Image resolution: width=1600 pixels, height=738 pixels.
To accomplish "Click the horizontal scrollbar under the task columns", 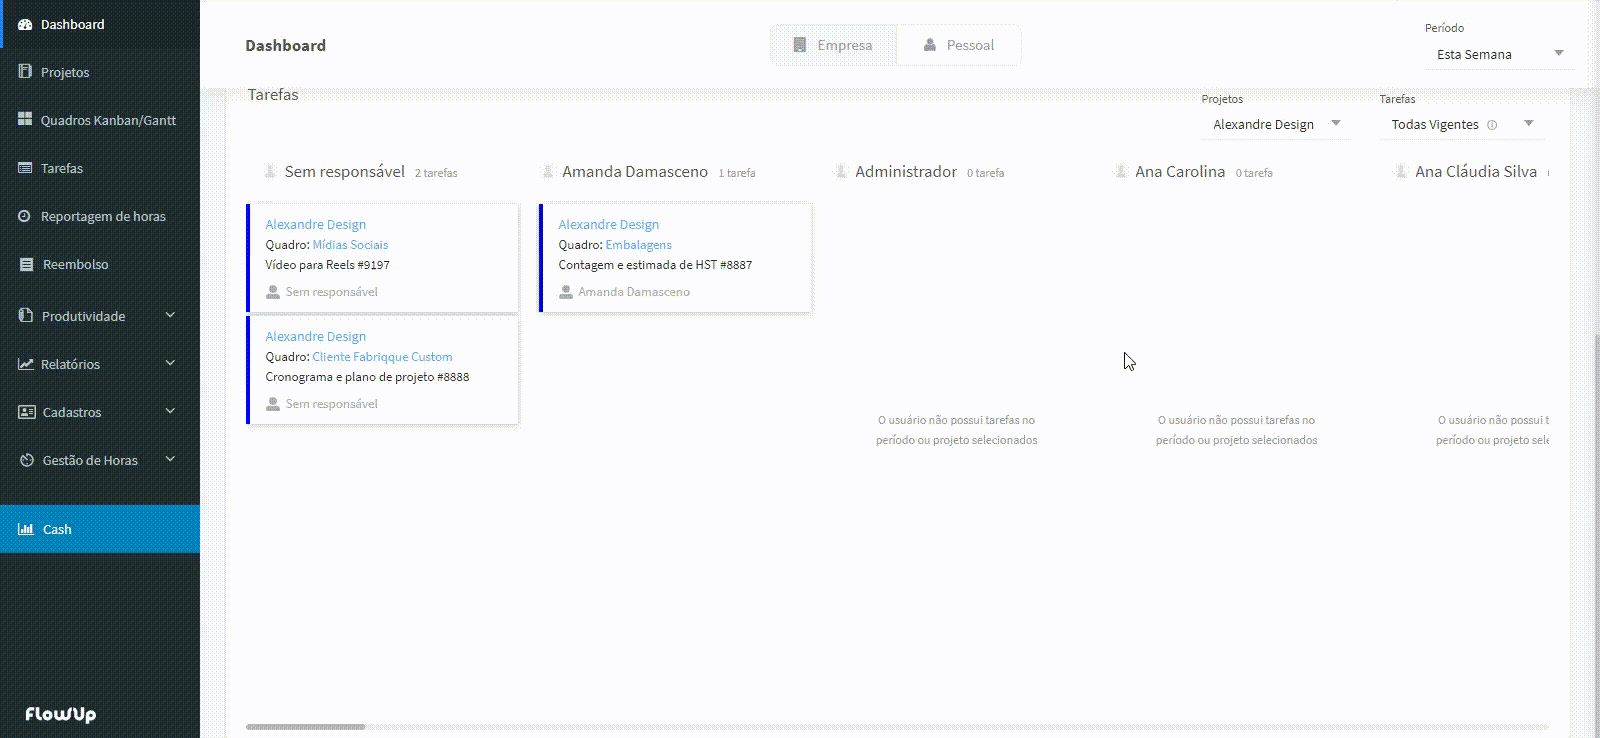I will (x=306, y=727).
